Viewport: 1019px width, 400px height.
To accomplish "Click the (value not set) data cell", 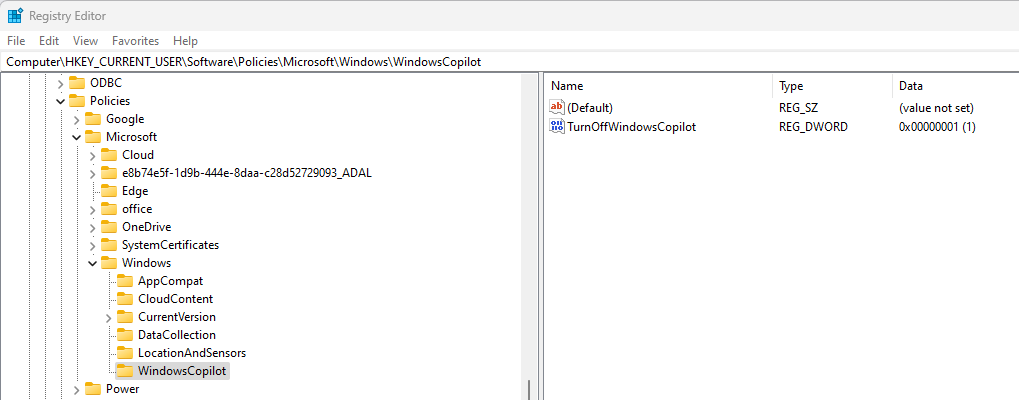I will [x=936, y=107].
